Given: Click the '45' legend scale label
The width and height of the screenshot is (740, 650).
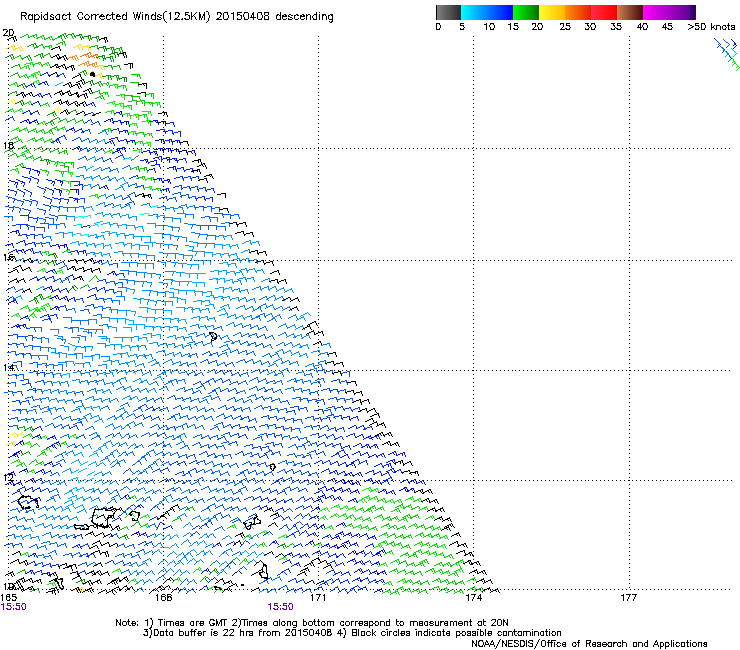Looking at the screenshot, I should [667, 27].
